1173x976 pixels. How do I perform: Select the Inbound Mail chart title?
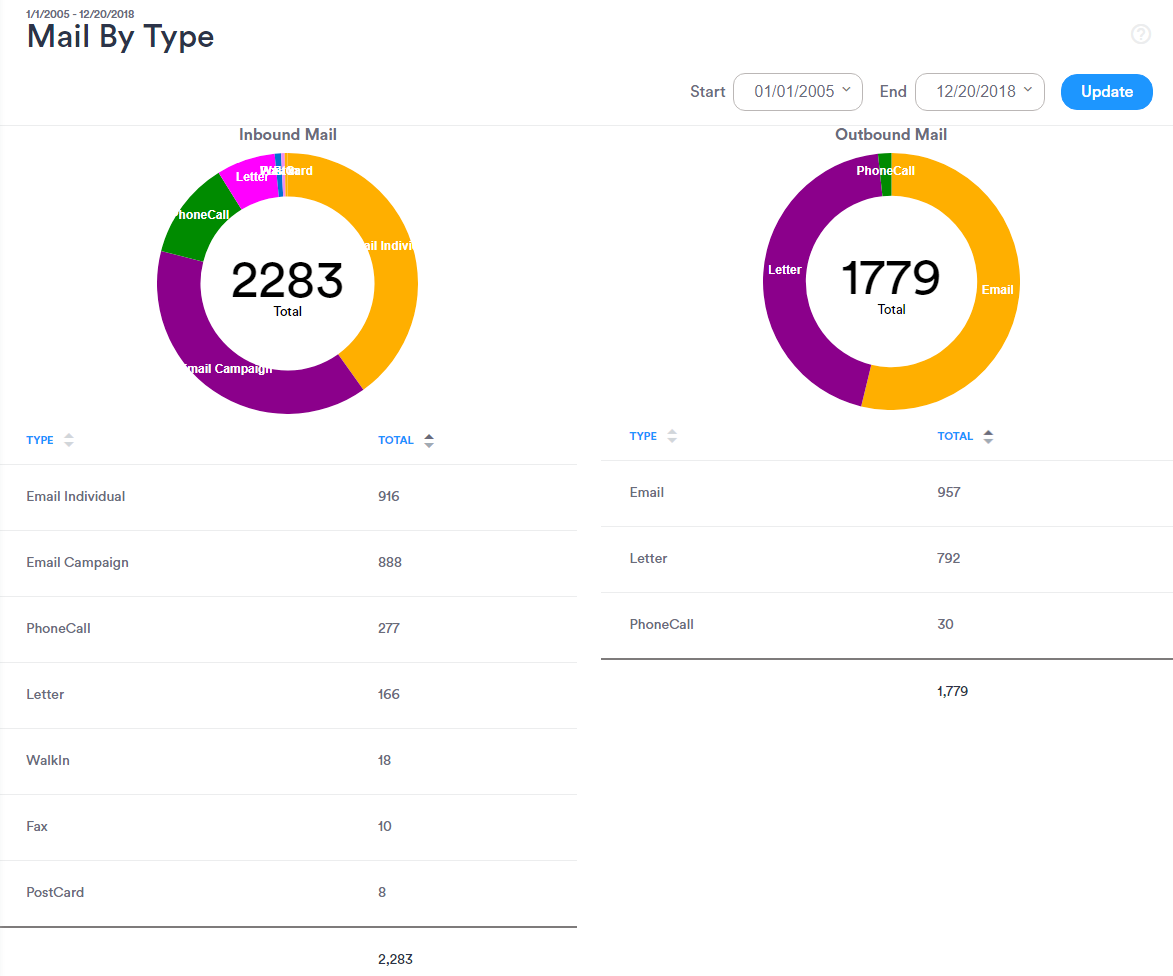[287, 134]
